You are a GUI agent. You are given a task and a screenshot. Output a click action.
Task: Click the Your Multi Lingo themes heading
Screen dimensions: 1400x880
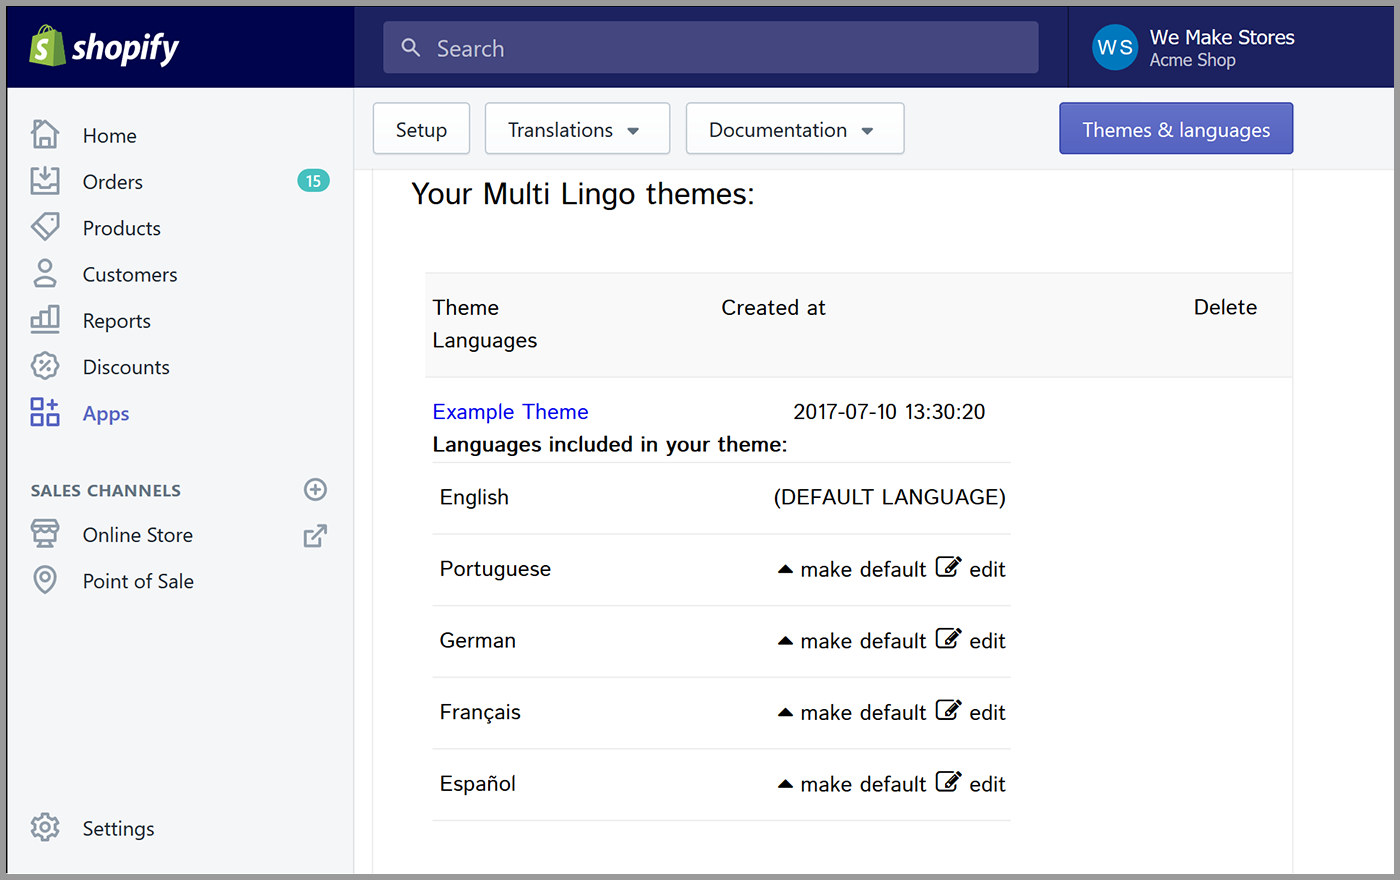(582, 193)
